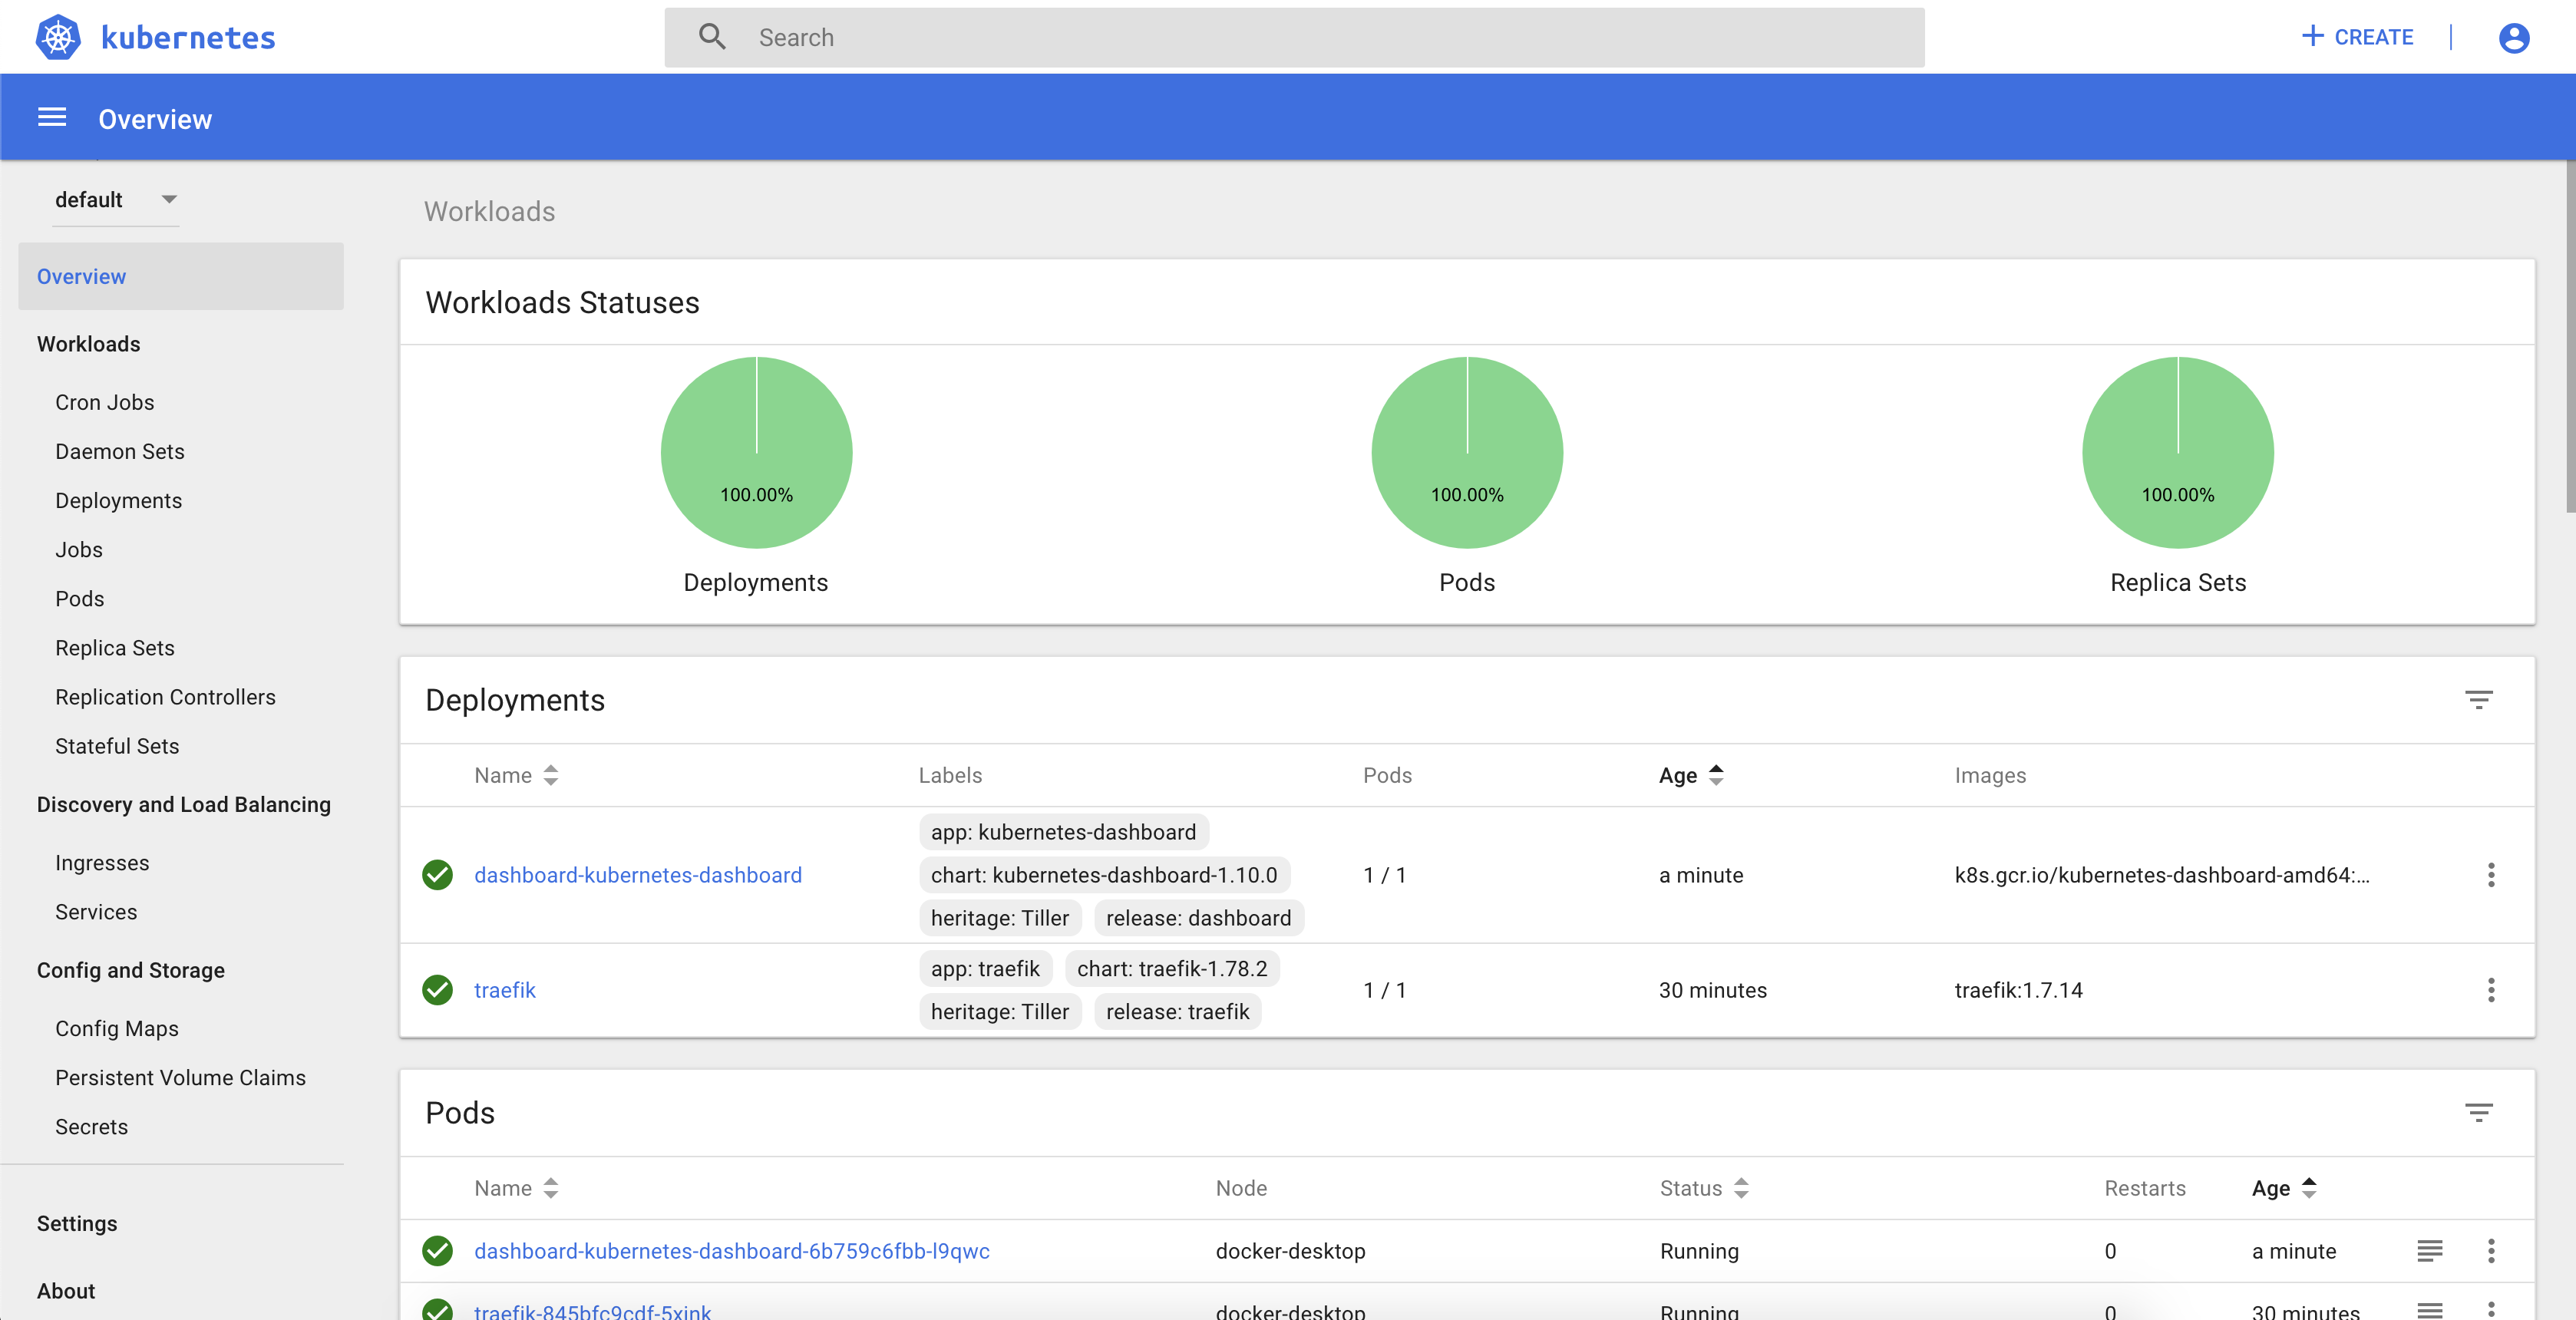Click the traefik deployment link

coord(505,990)
